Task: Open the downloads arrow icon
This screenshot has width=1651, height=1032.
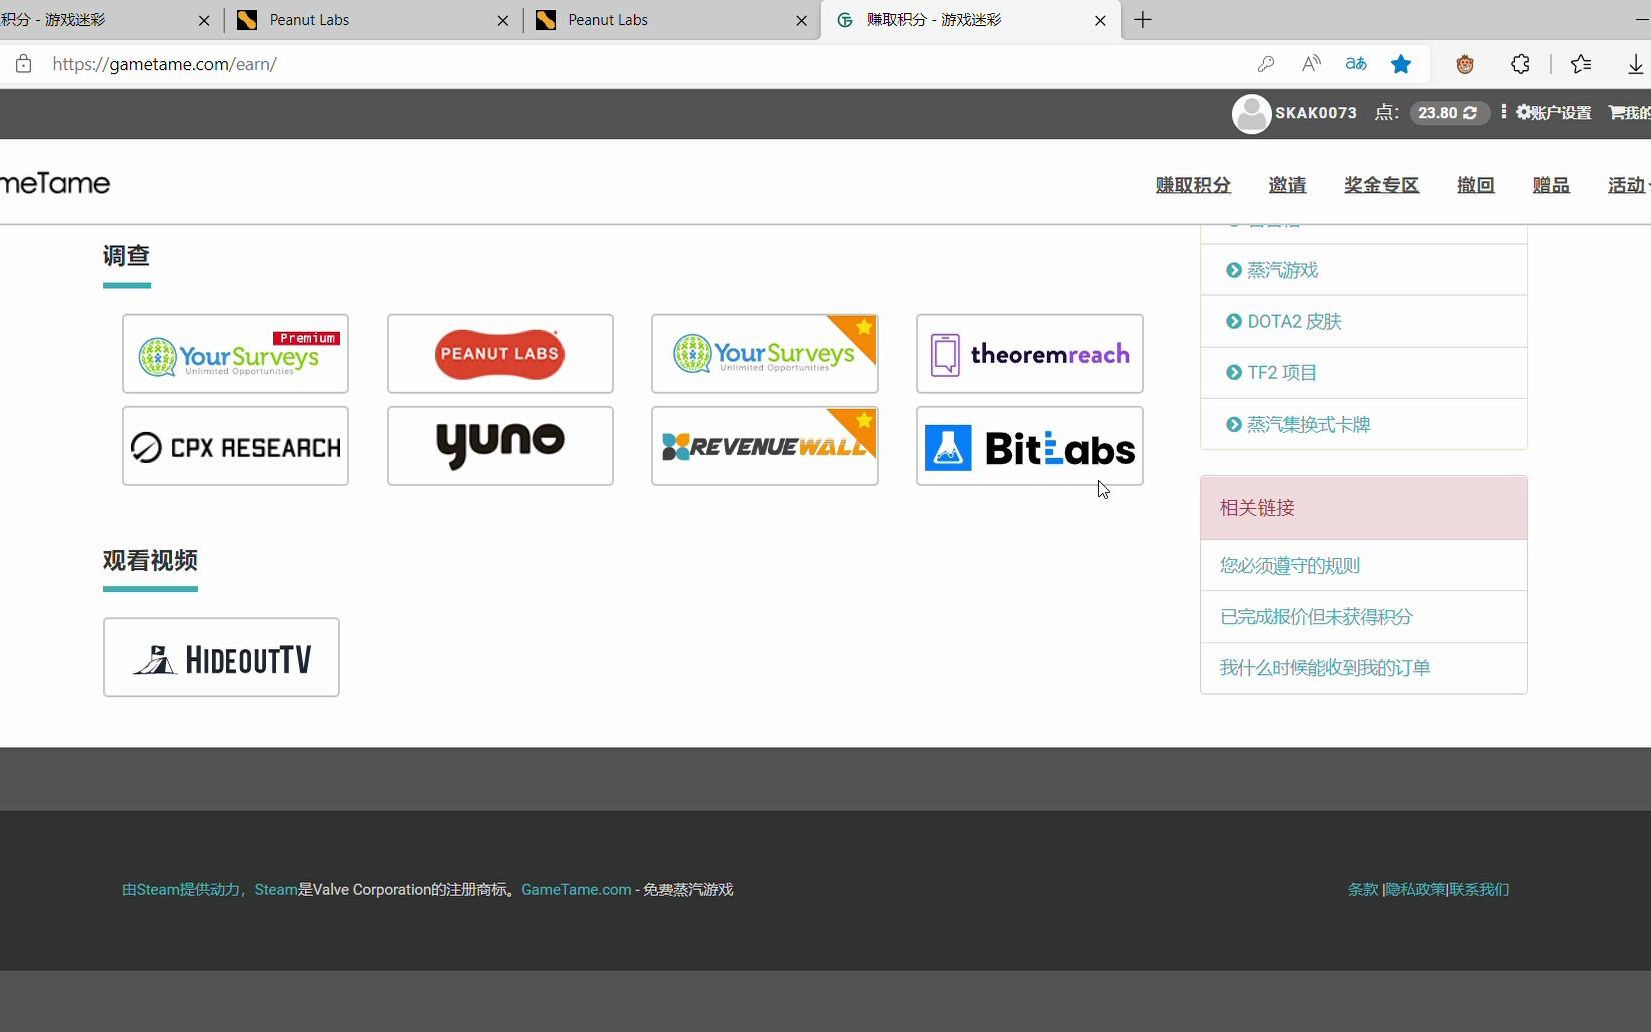Action: pos(1635,64)
